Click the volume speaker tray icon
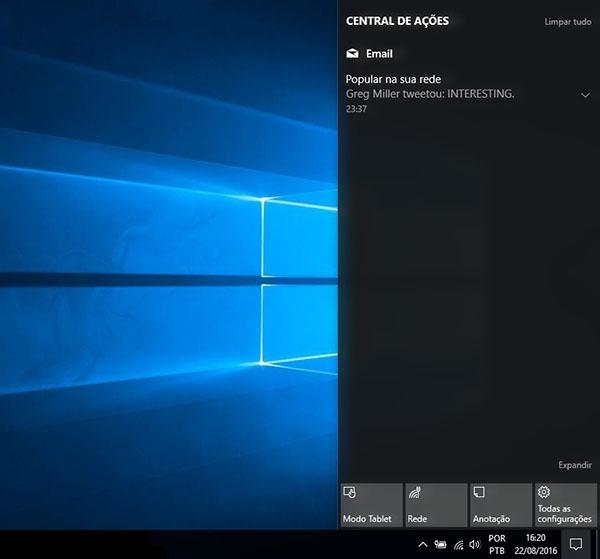 [474, 544]
